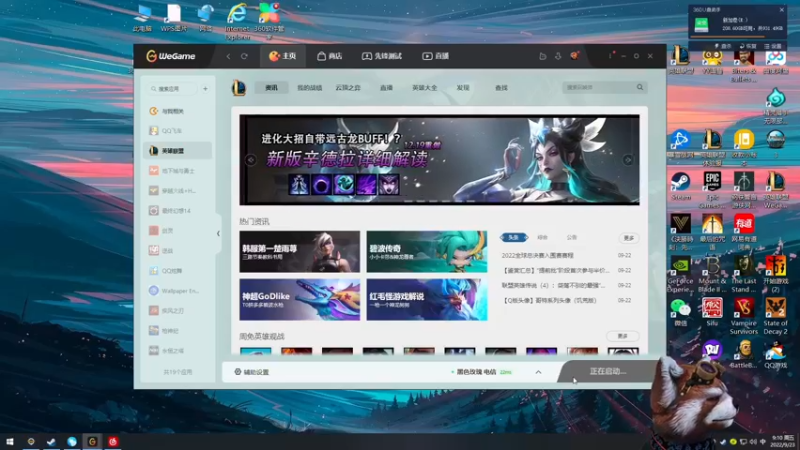Switch to the 资讯 news tab

point(271,88)
